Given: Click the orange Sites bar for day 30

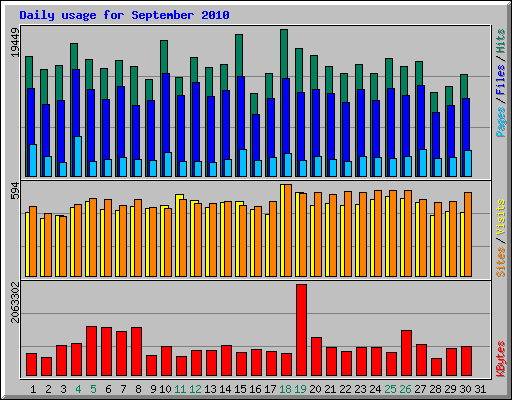Looking at the screenshot, I should tap(468, 234).
